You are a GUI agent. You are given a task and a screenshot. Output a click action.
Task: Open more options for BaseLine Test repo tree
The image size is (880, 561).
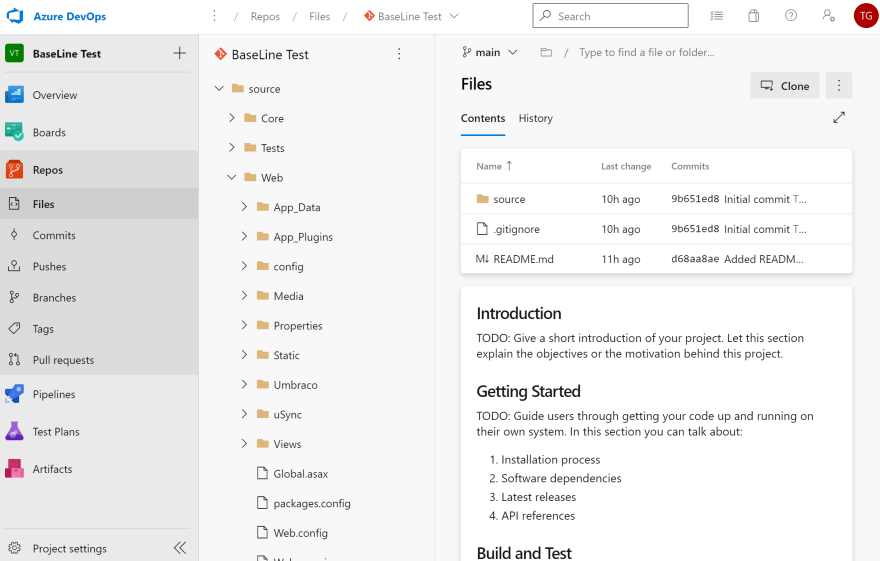(399, 54)
